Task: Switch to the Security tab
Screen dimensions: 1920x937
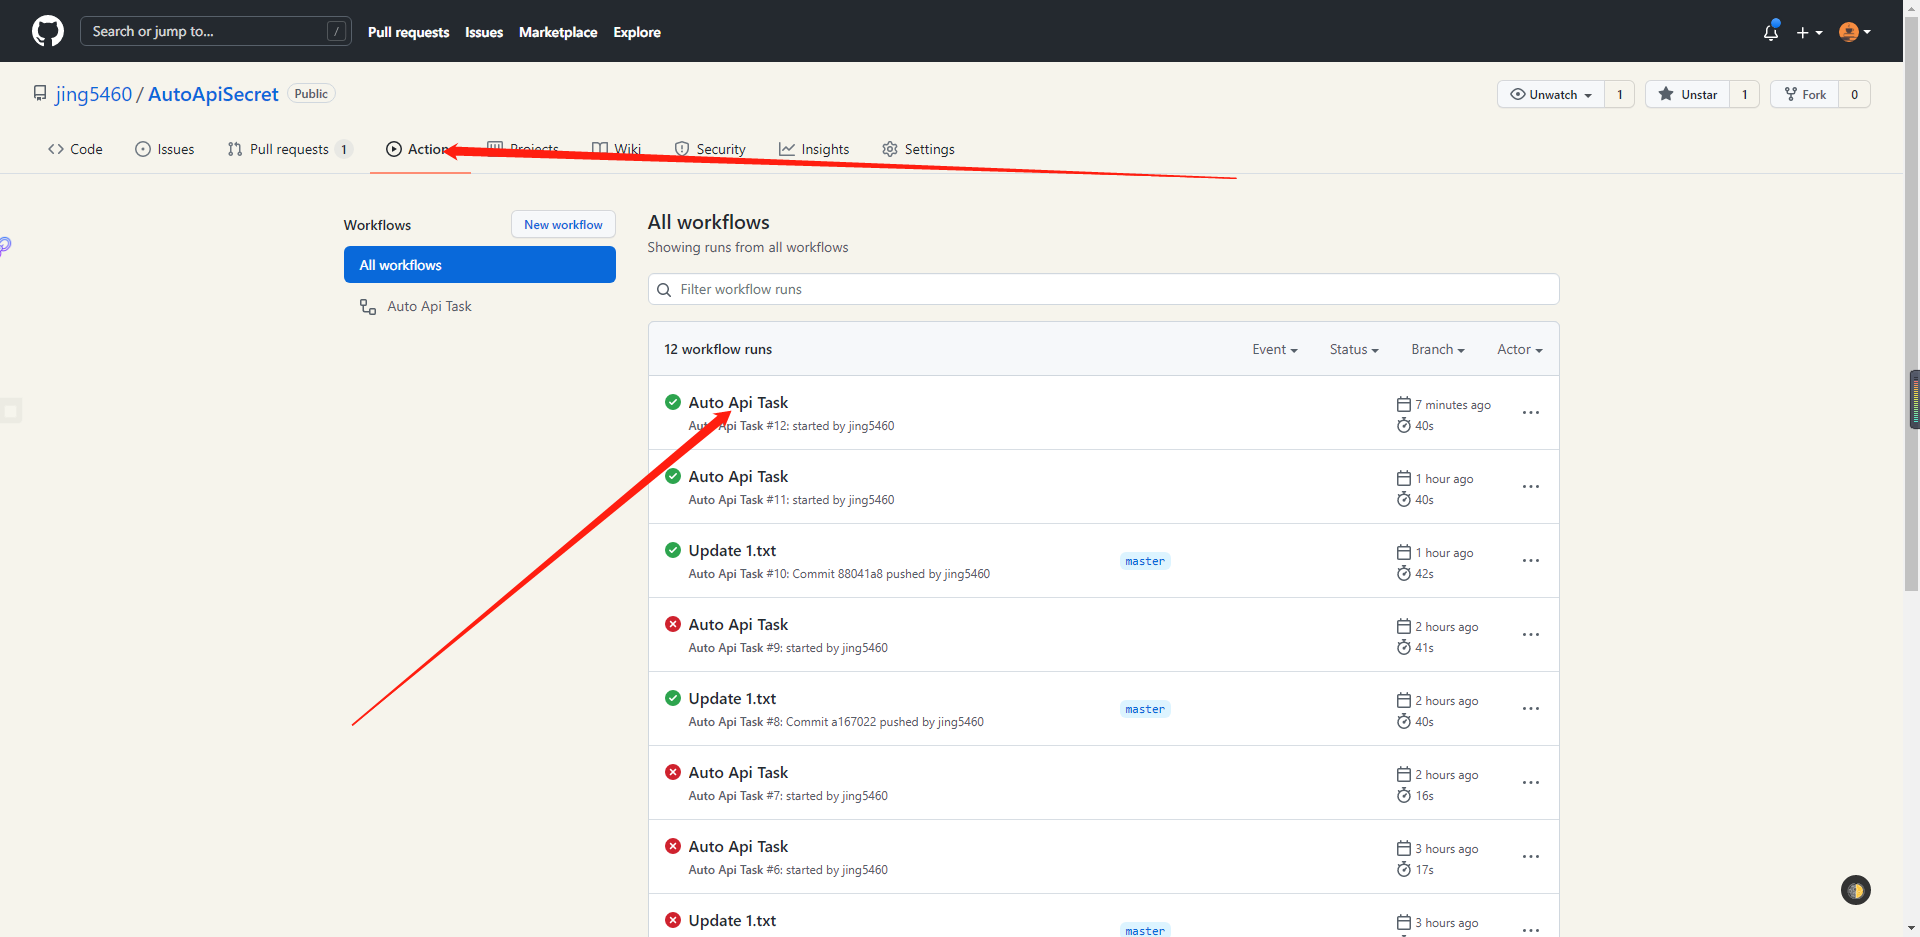Action: coord(710,149)
